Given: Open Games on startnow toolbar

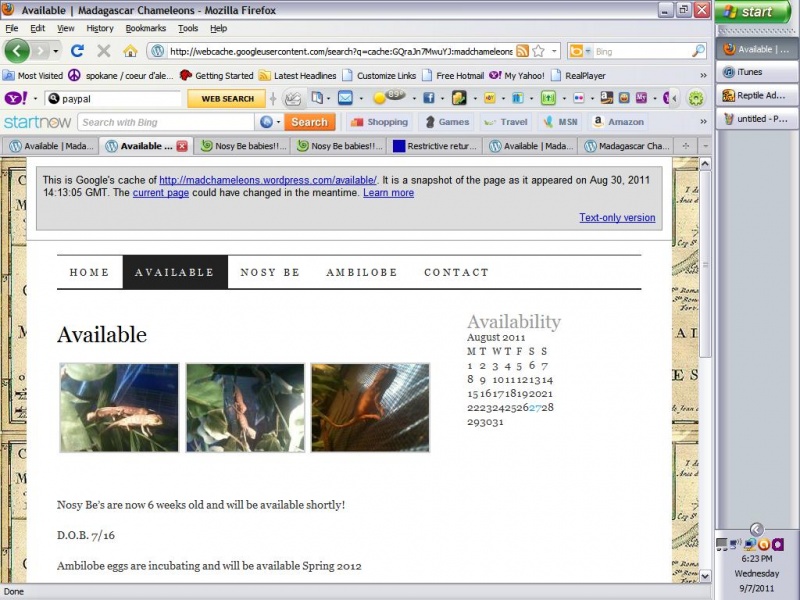Looking at the screenshot, I should coord(447,122).
